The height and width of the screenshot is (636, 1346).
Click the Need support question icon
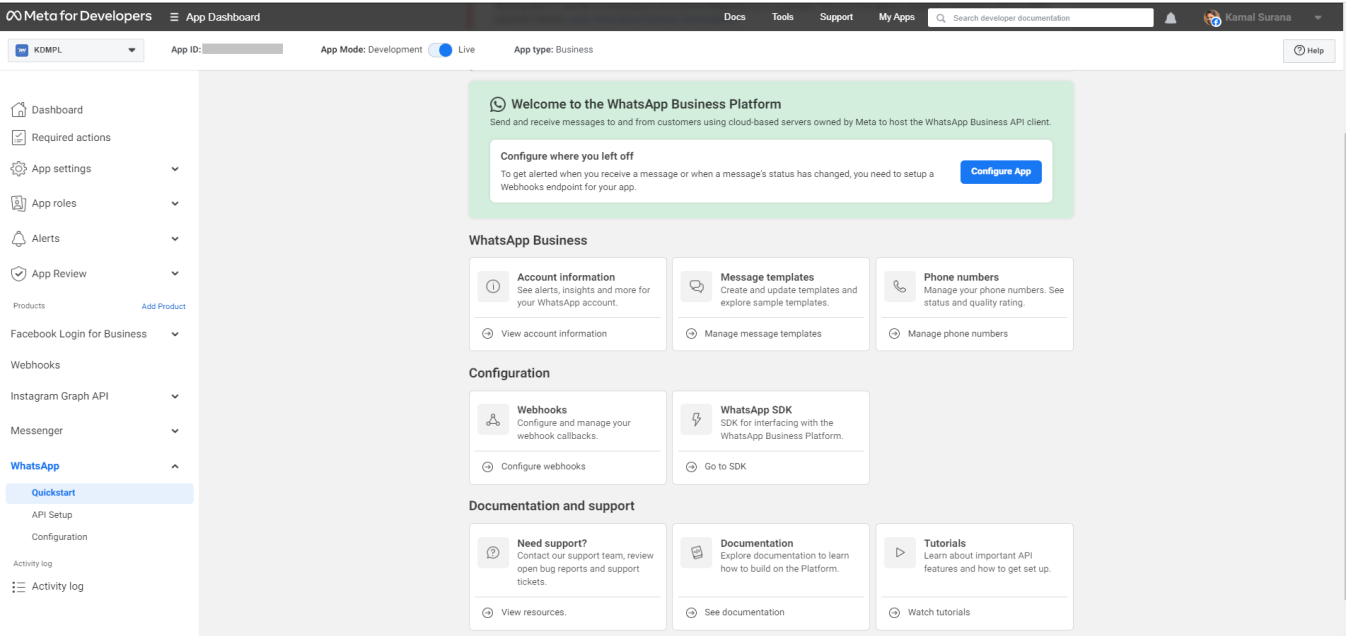(x=493, y=553)
